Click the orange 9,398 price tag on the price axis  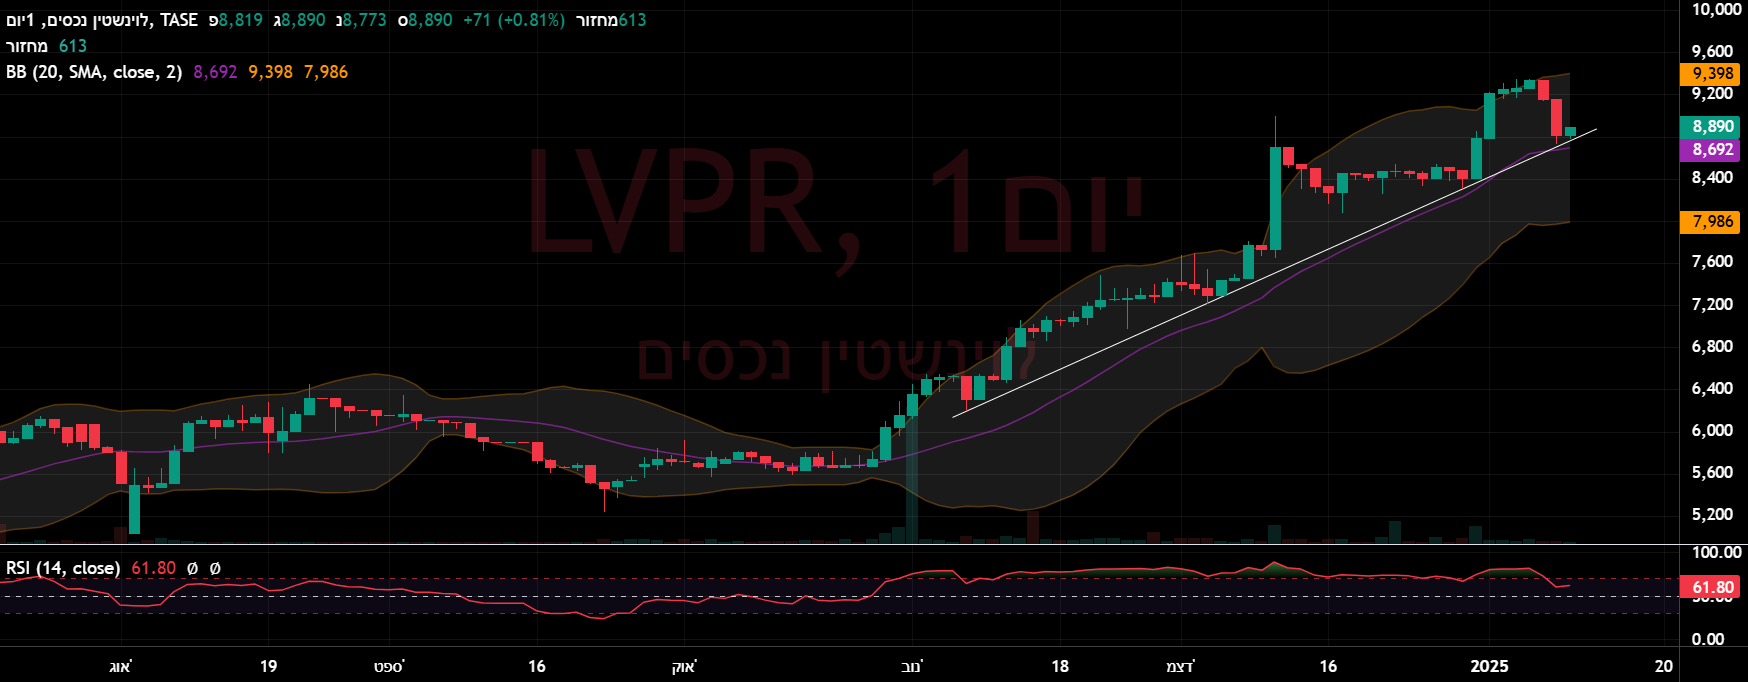(1711, 73)
